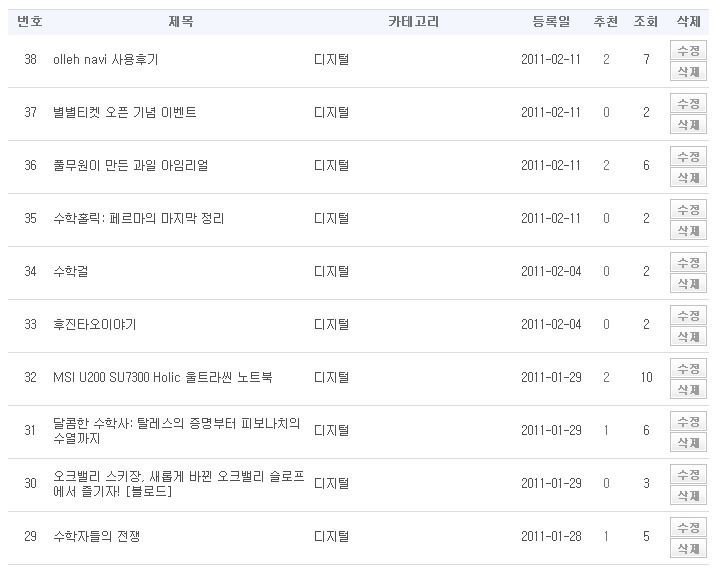
Task: Click 수정 button for post 38
Action: [688, 51]
